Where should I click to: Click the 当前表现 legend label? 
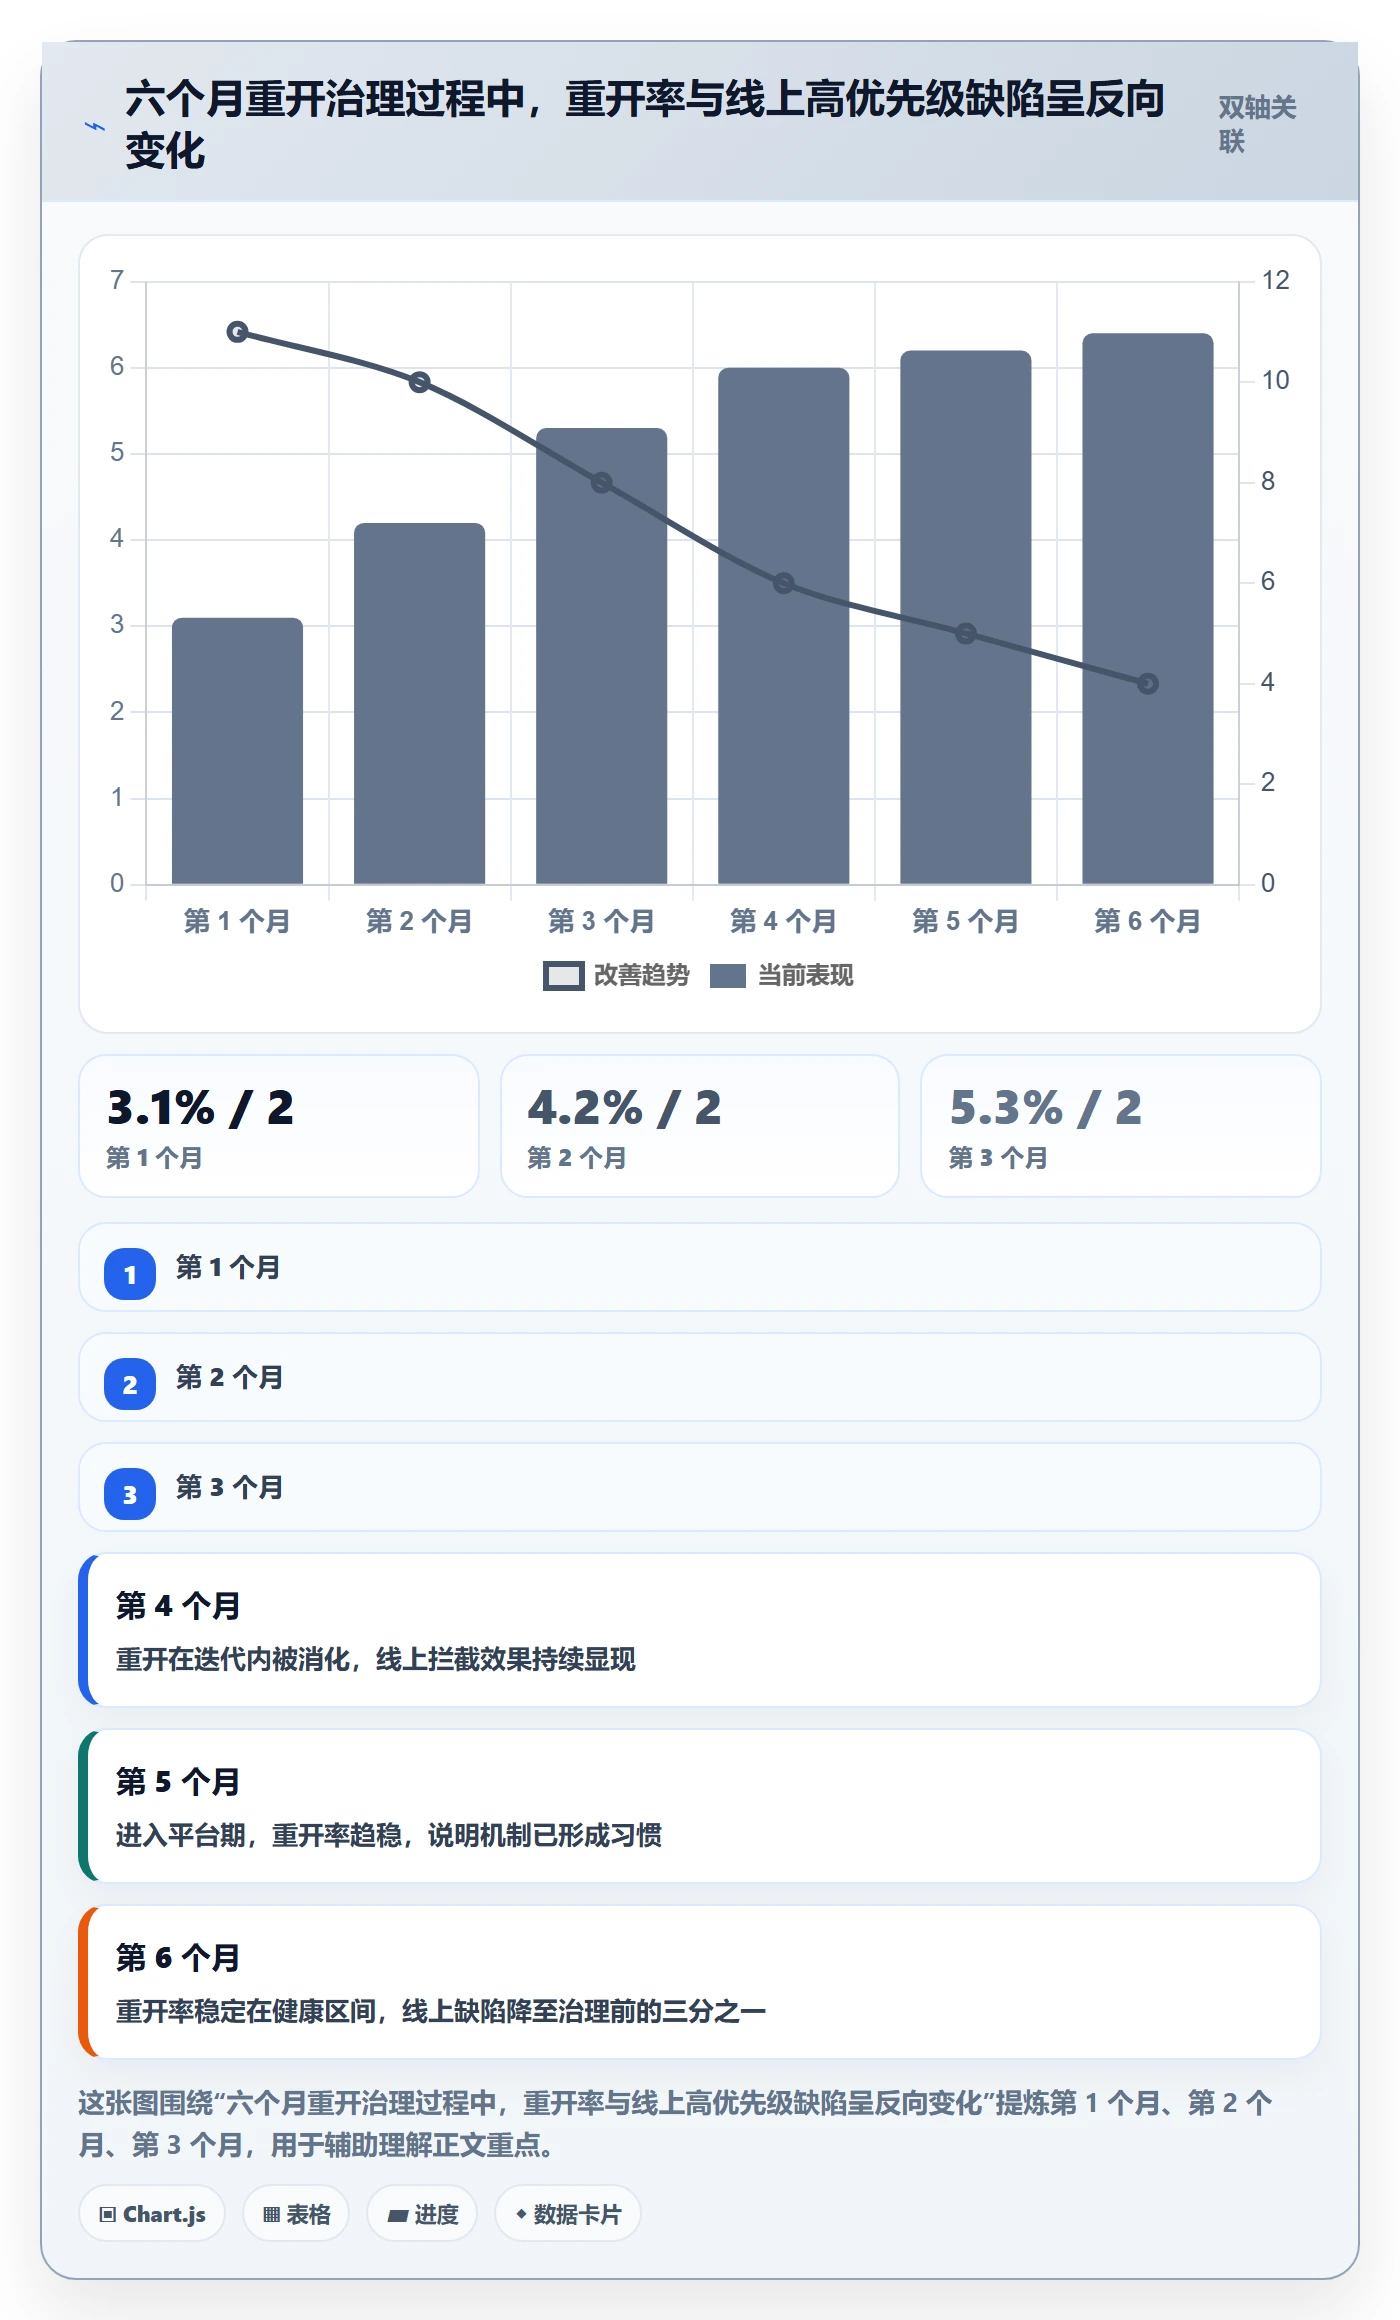[805, 976]
